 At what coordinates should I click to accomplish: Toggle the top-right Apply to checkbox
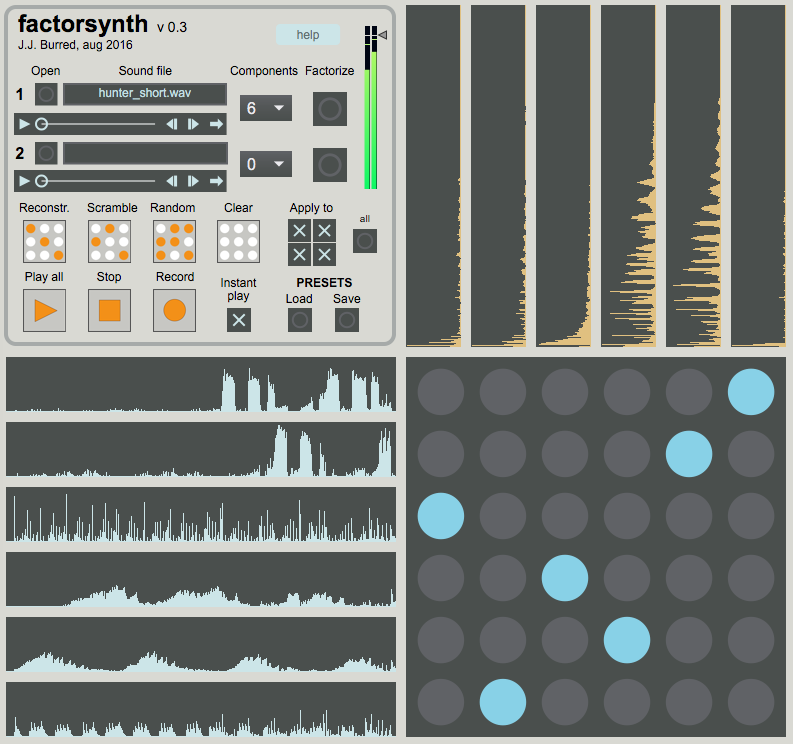click(324, 231)
